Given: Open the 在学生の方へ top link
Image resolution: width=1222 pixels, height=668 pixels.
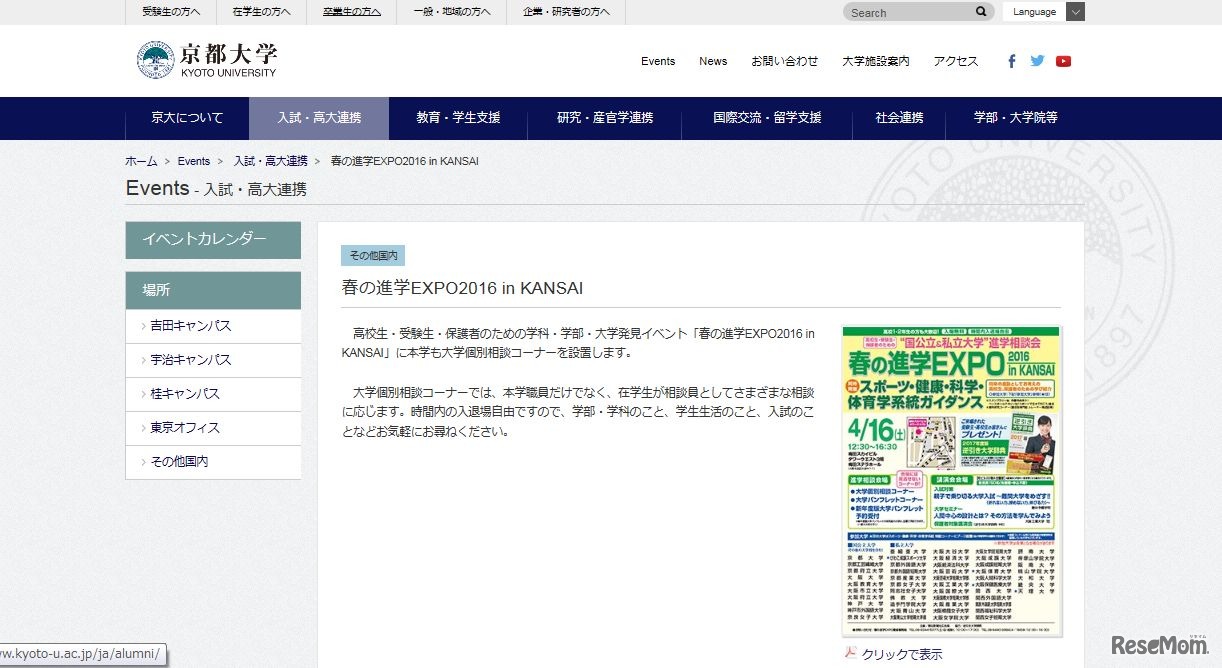Looking at the screenshot, I should point(261,12).
